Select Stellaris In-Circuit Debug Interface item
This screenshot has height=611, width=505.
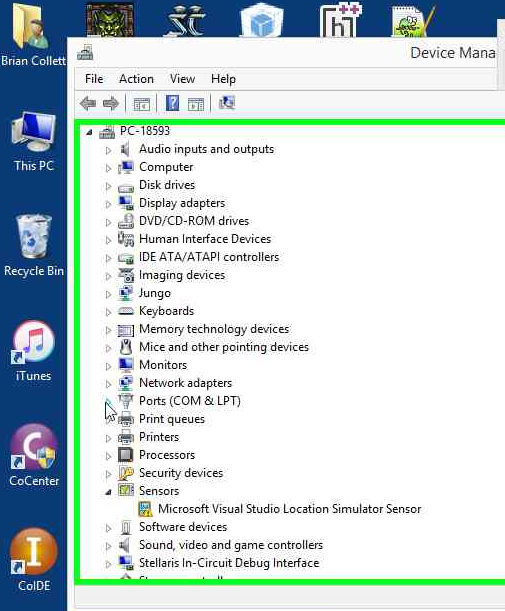point(229,563)
